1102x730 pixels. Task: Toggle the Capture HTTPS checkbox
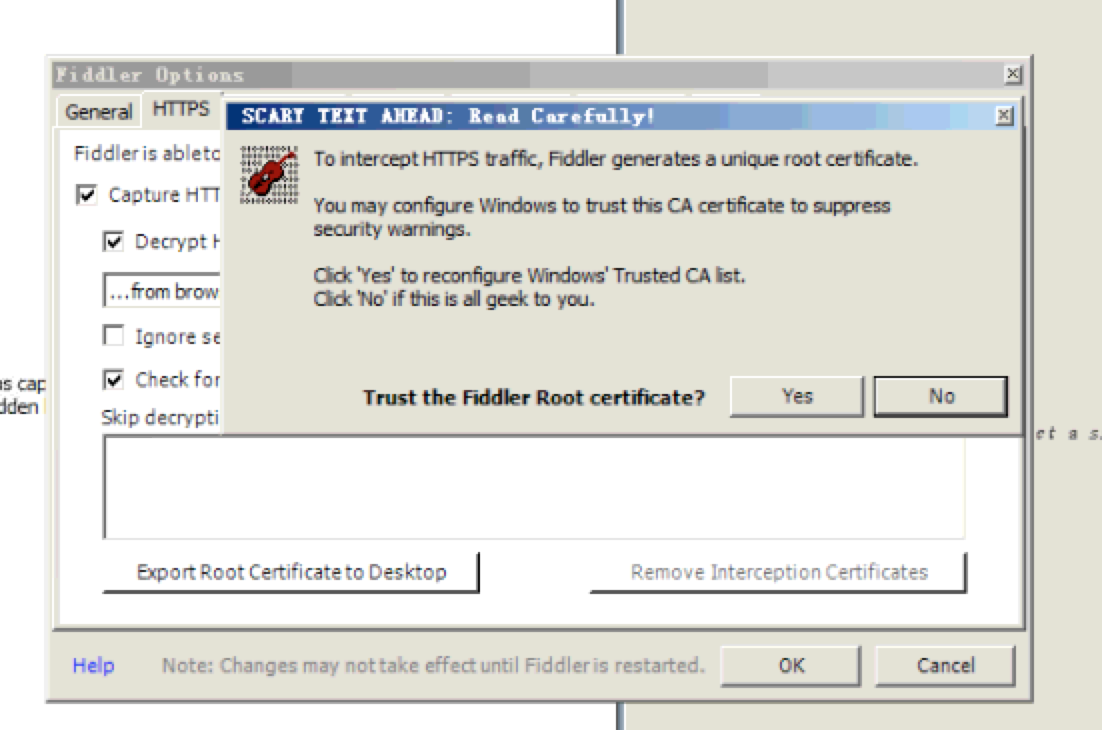point(86,195)
